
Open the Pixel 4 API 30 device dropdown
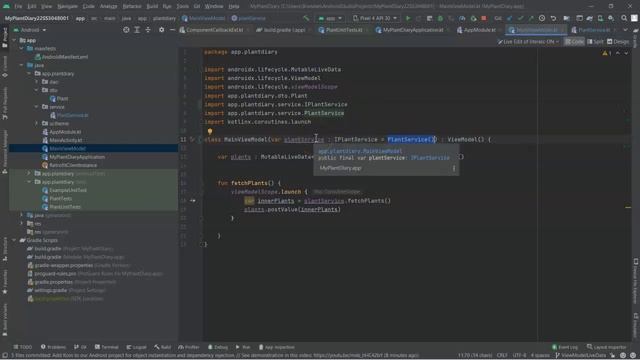[375, 18]
